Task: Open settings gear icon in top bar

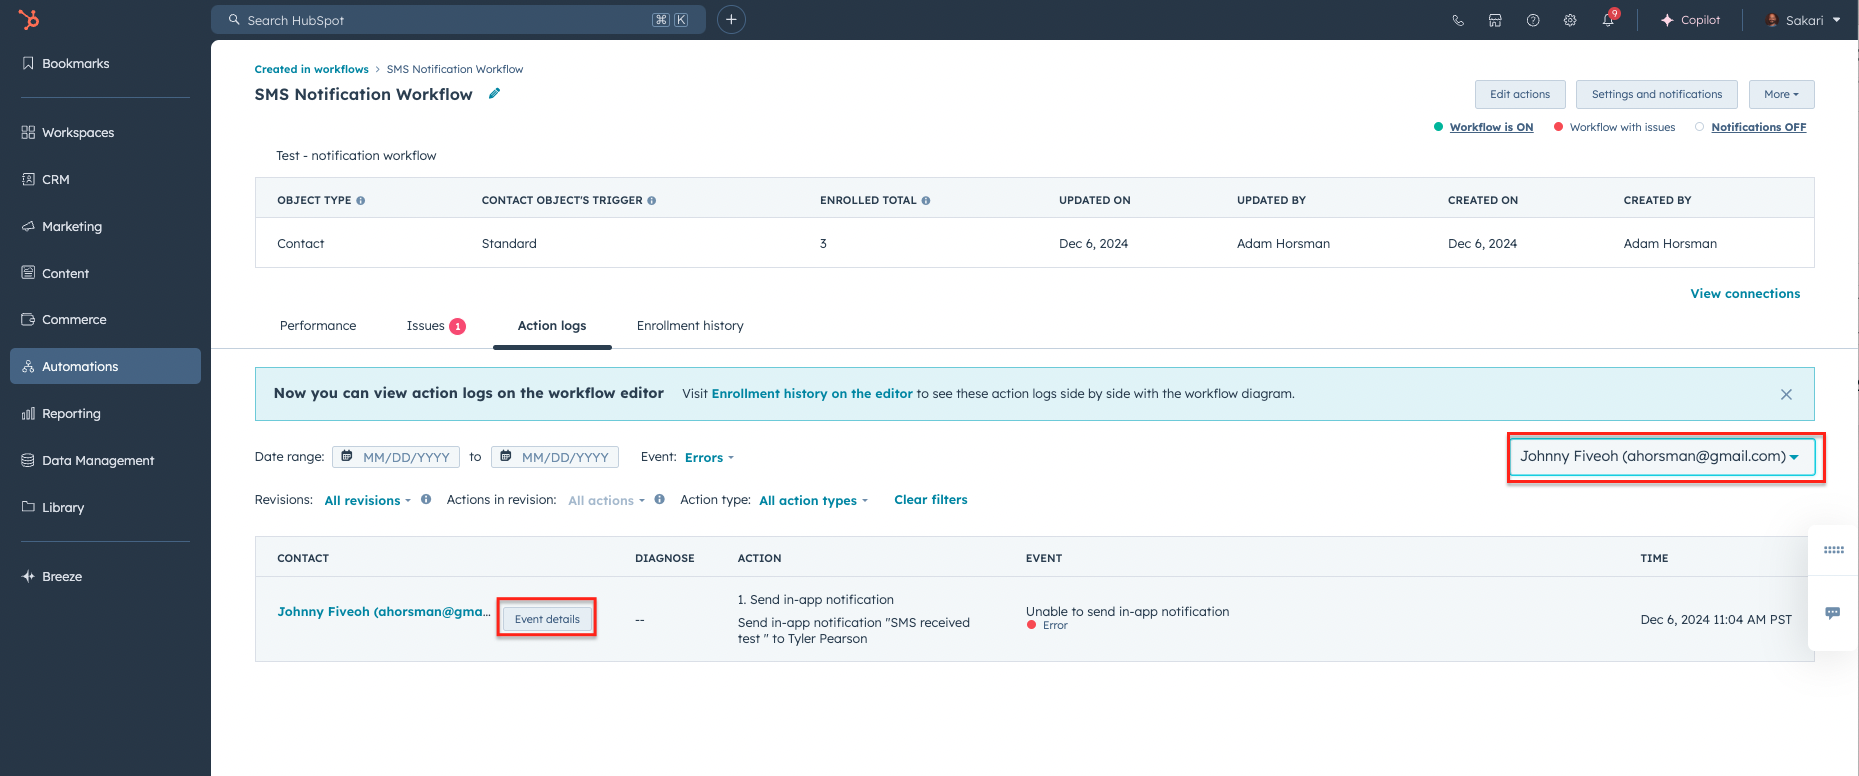Action: (1570, 20)
